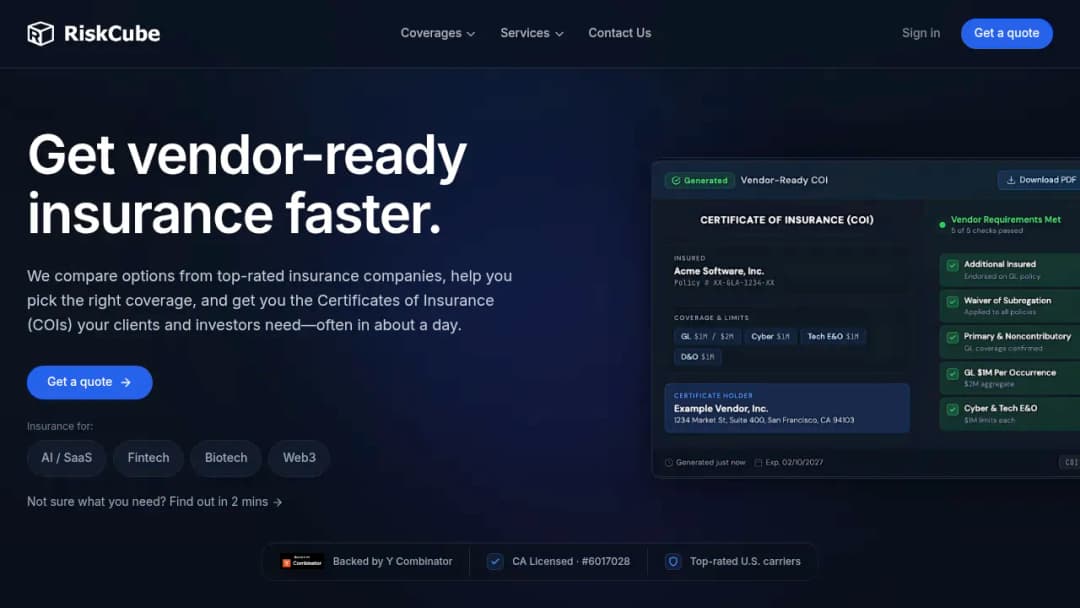The height and width of the screenshot is (608, 1080).
Task: Click the Backed by Y Combinator text
Action: [x=393, y=562]
